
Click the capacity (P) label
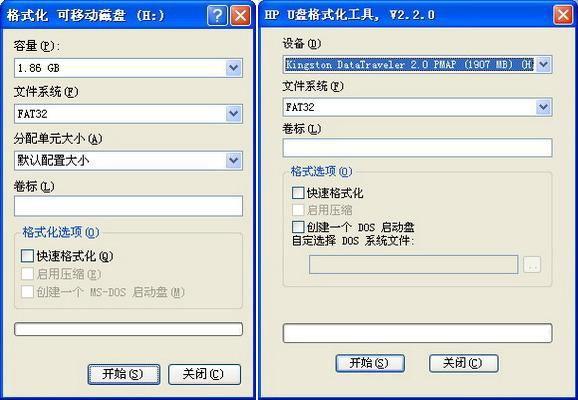coord(37,46)
